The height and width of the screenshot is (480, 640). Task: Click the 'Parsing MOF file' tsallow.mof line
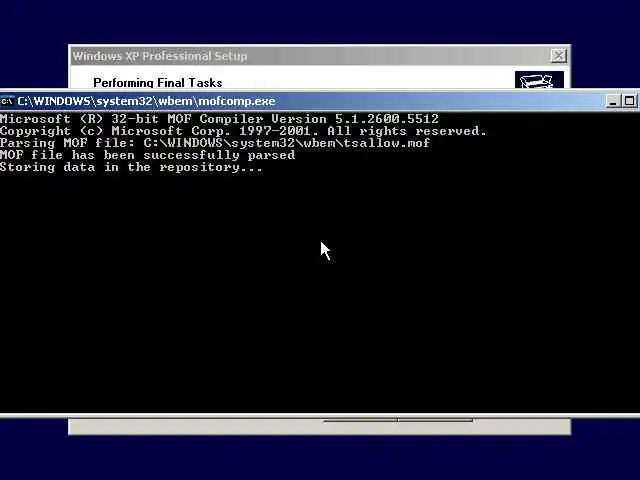pyautogui.click(x=215, y=143)
